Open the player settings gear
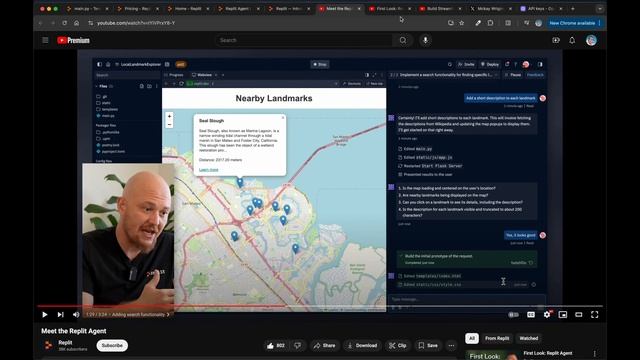 coord(547,315)
